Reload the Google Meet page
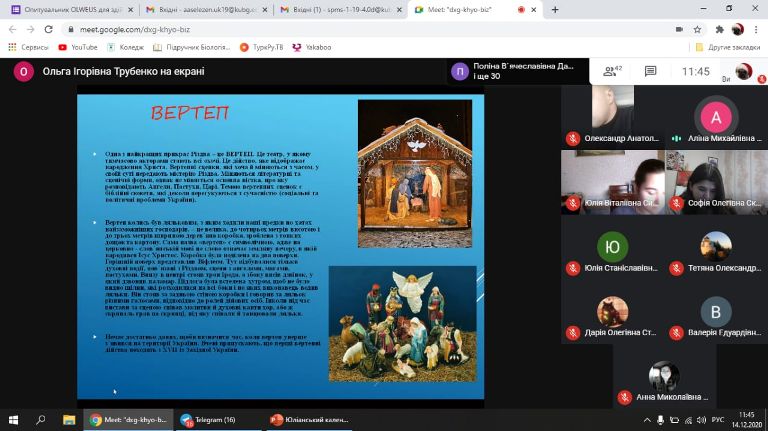 pos(49,29)
